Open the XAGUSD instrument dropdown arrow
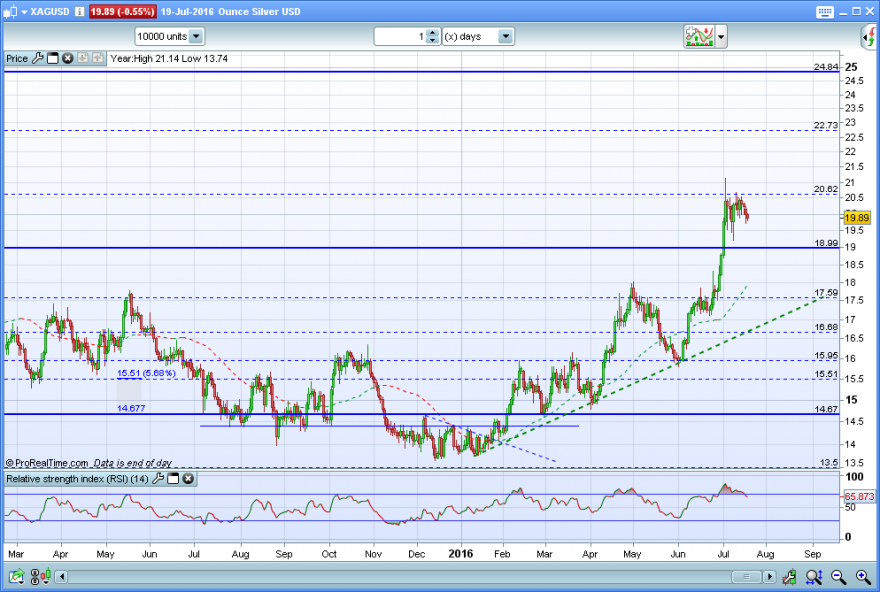This screenshot has width=880, height=592. (x=24, y=12)
